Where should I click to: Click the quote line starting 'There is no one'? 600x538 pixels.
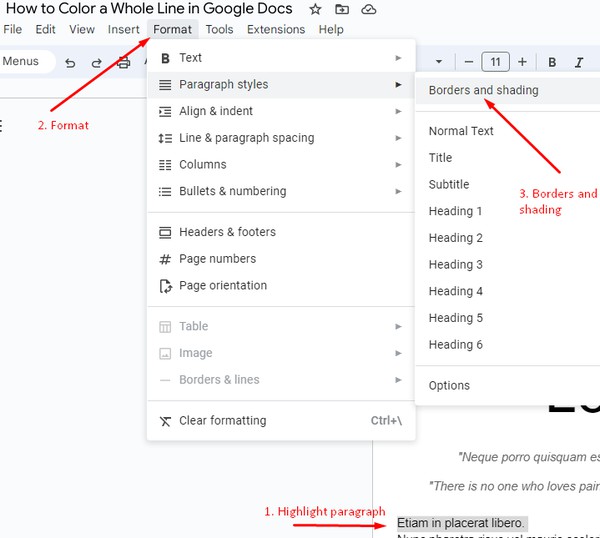(514, 486)
